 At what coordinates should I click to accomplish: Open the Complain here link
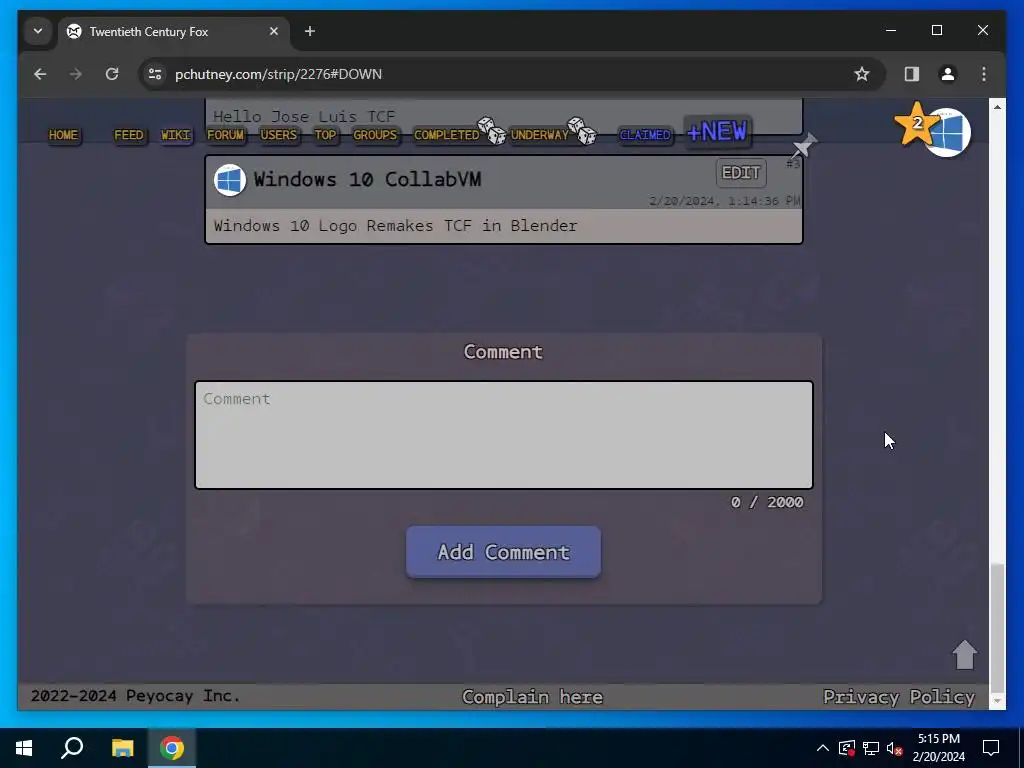point(532,697)
